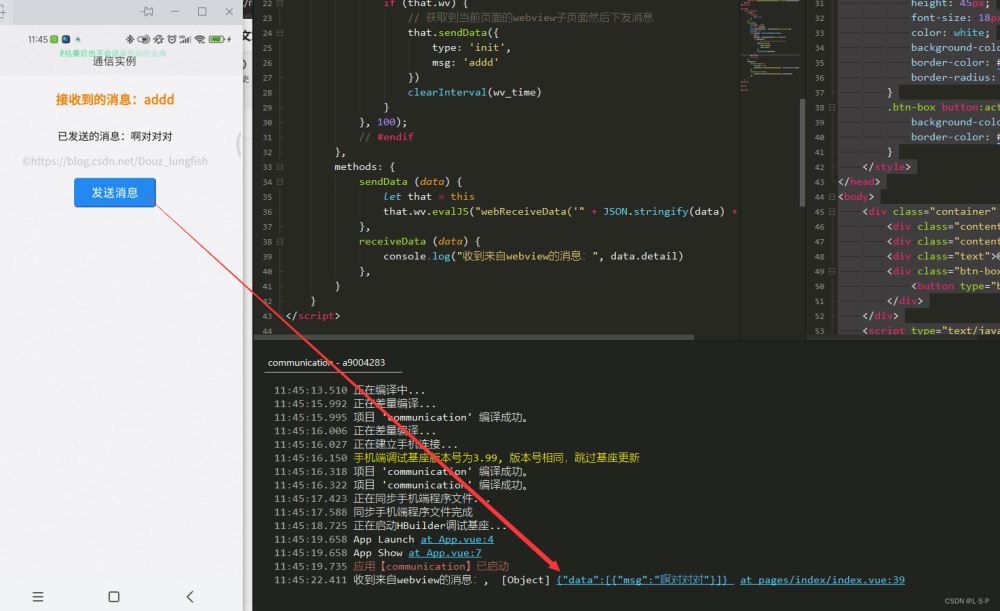1000x611 pixels.
Task: Tap the Bluetooth icon in phone status bar
Action: click(x=130, y=40)
